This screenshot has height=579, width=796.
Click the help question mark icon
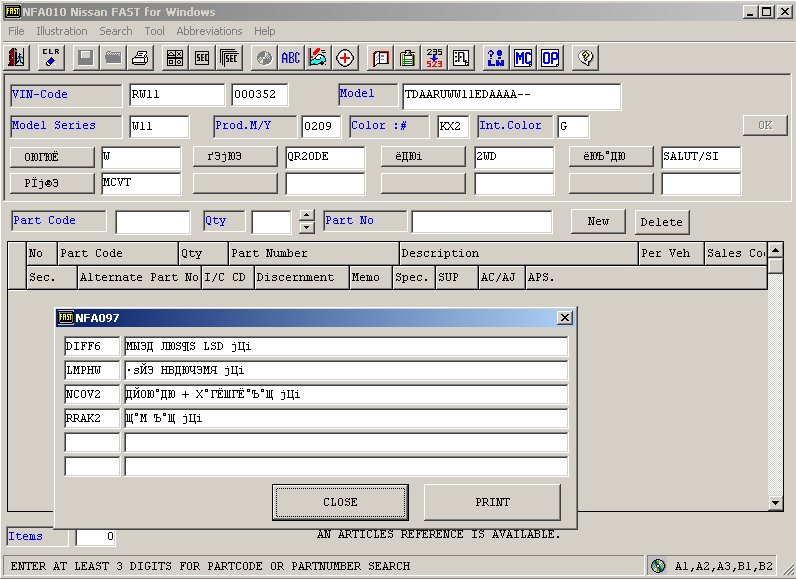point(587,58)
